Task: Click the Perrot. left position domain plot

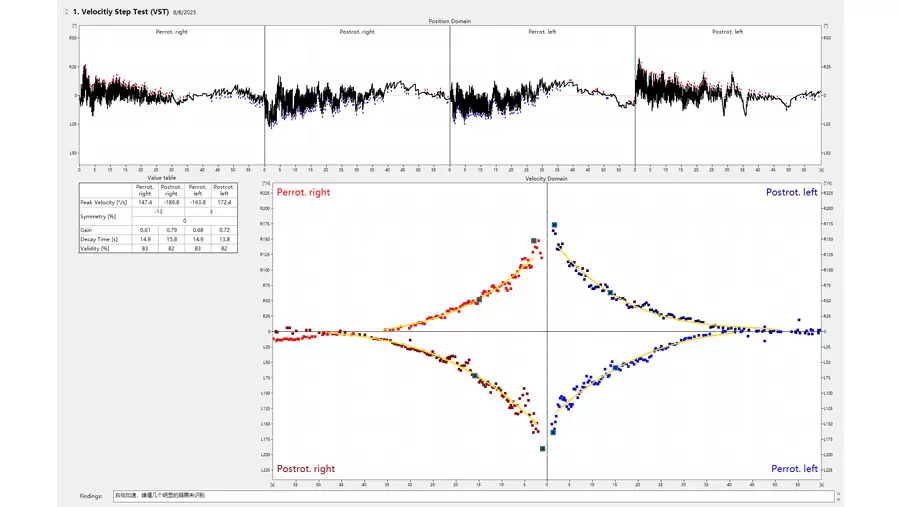Action: pyautogui.click(x=542, y=95)
